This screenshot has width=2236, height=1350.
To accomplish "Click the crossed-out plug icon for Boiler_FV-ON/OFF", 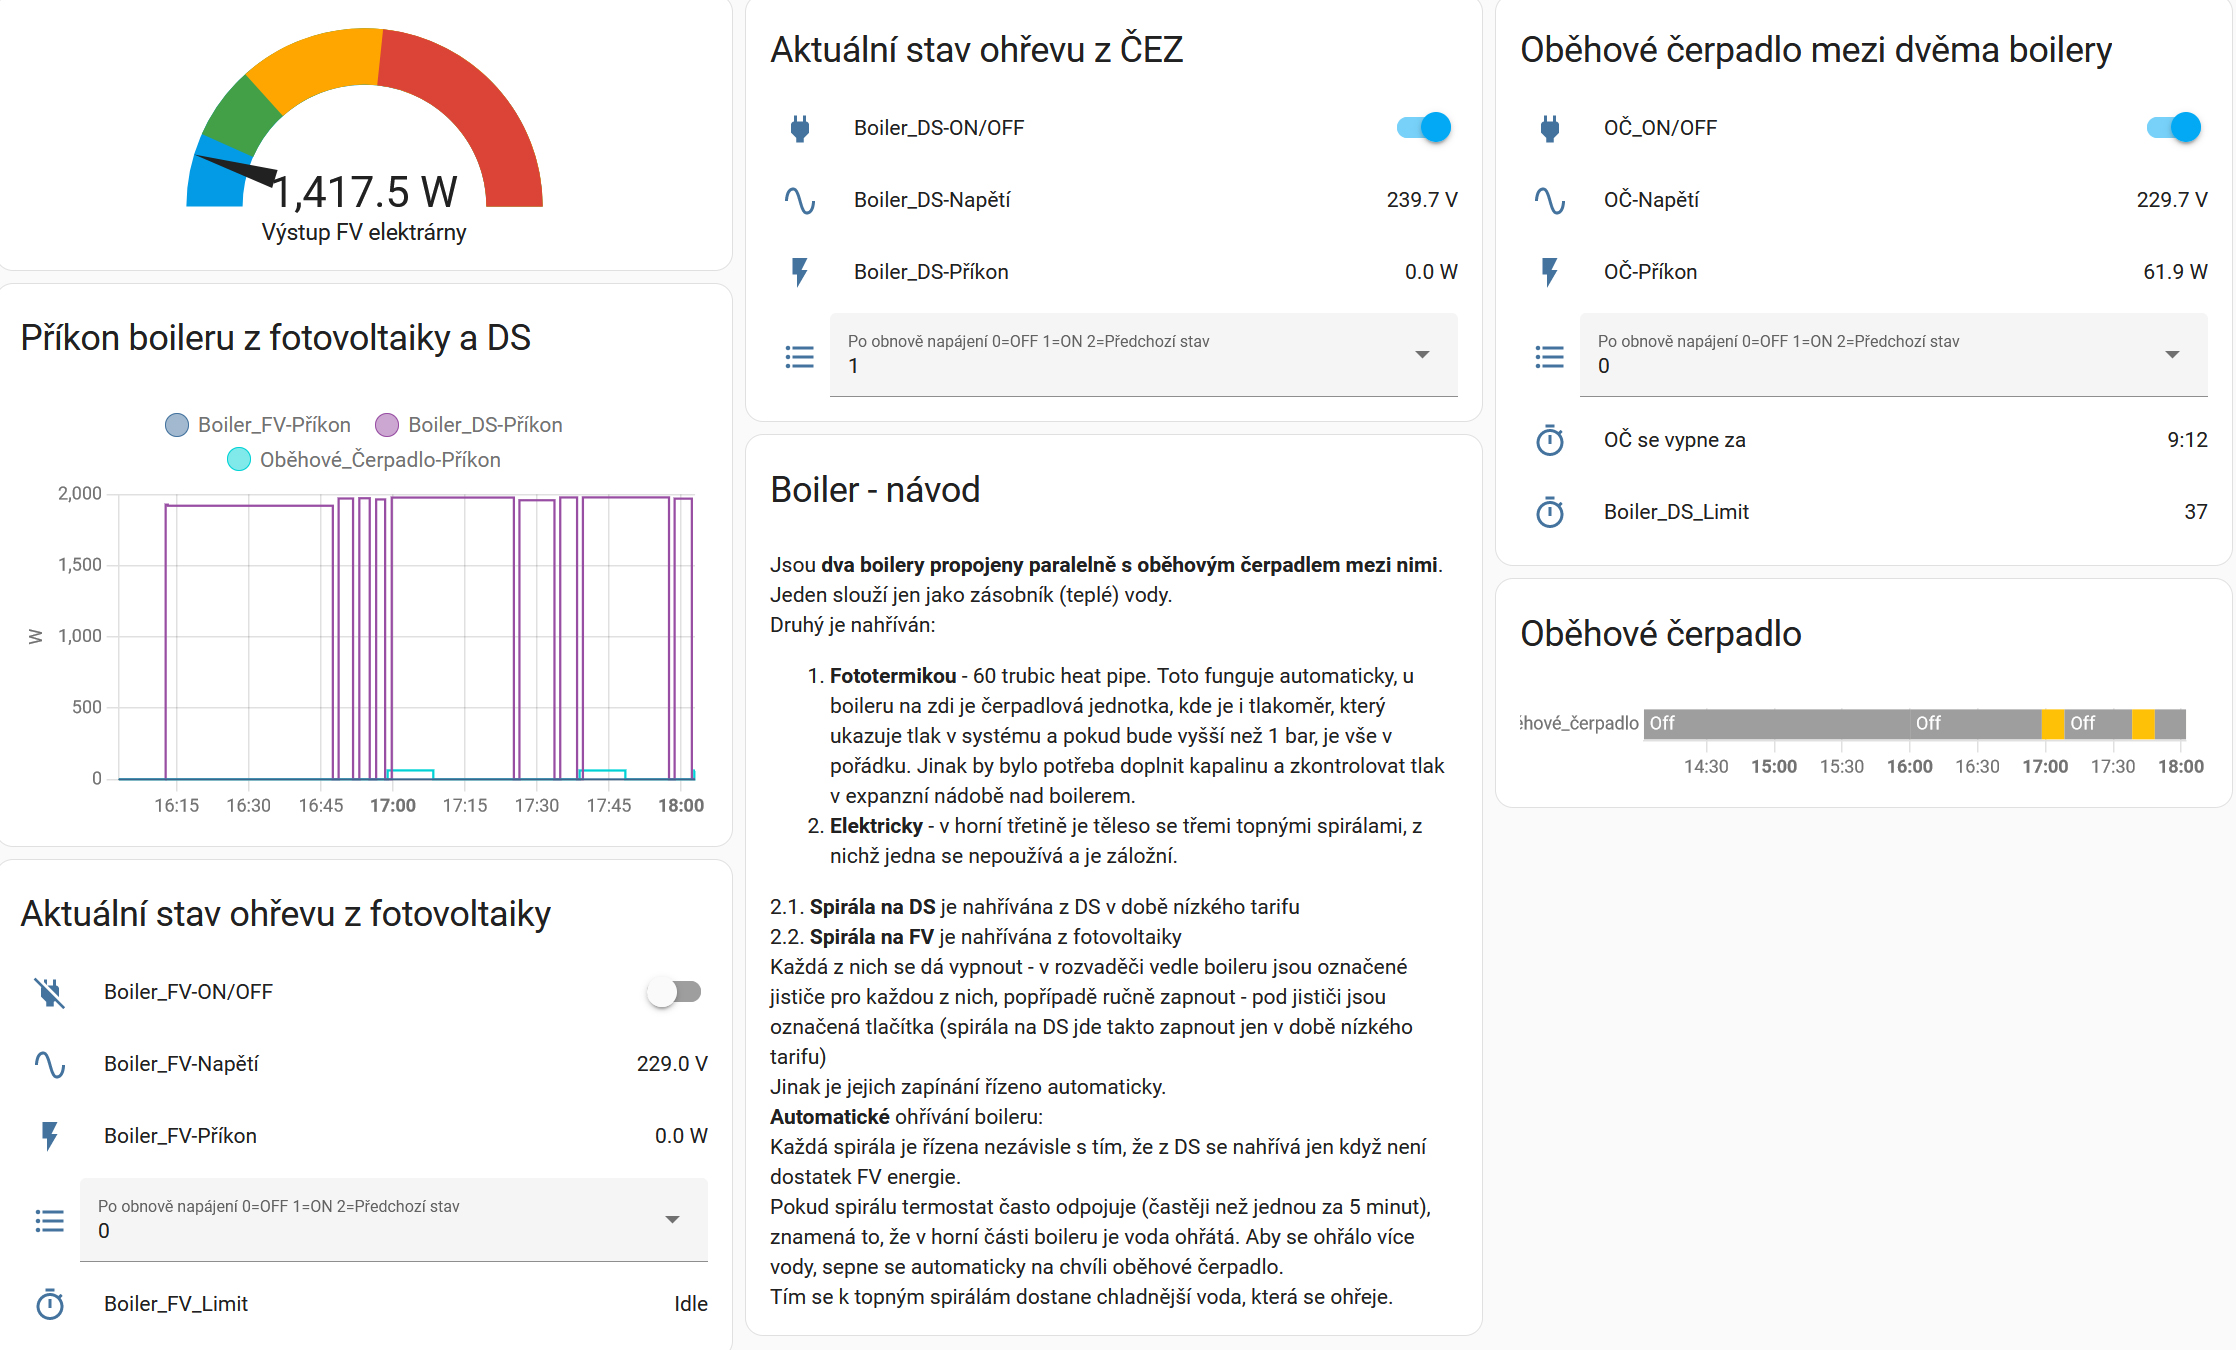I will 49,992.
